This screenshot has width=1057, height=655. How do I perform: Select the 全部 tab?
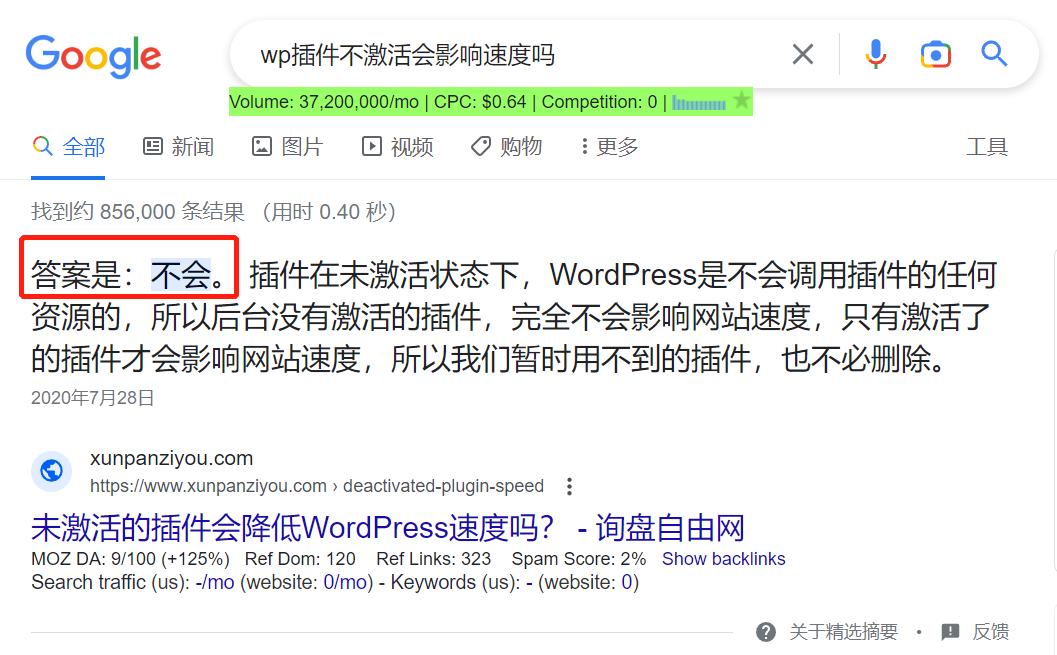click(68, 147)
